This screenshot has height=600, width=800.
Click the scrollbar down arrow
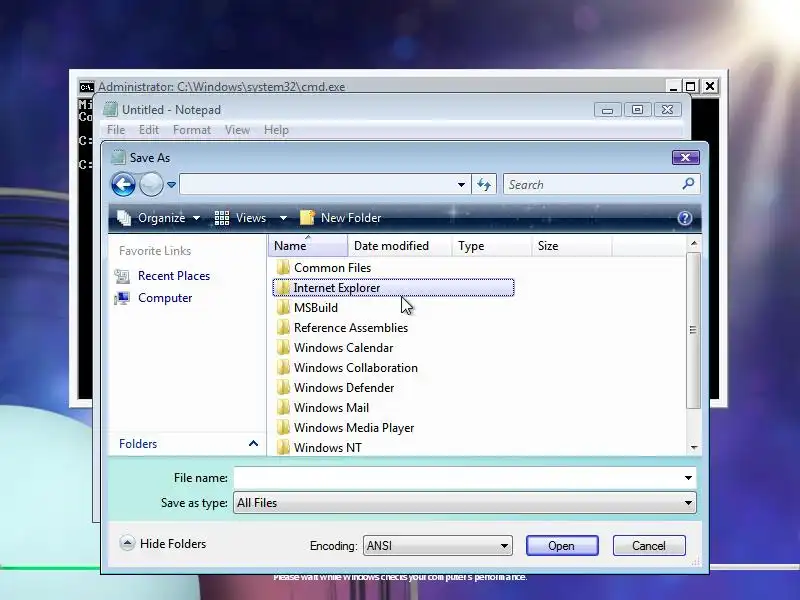point(694,447)
